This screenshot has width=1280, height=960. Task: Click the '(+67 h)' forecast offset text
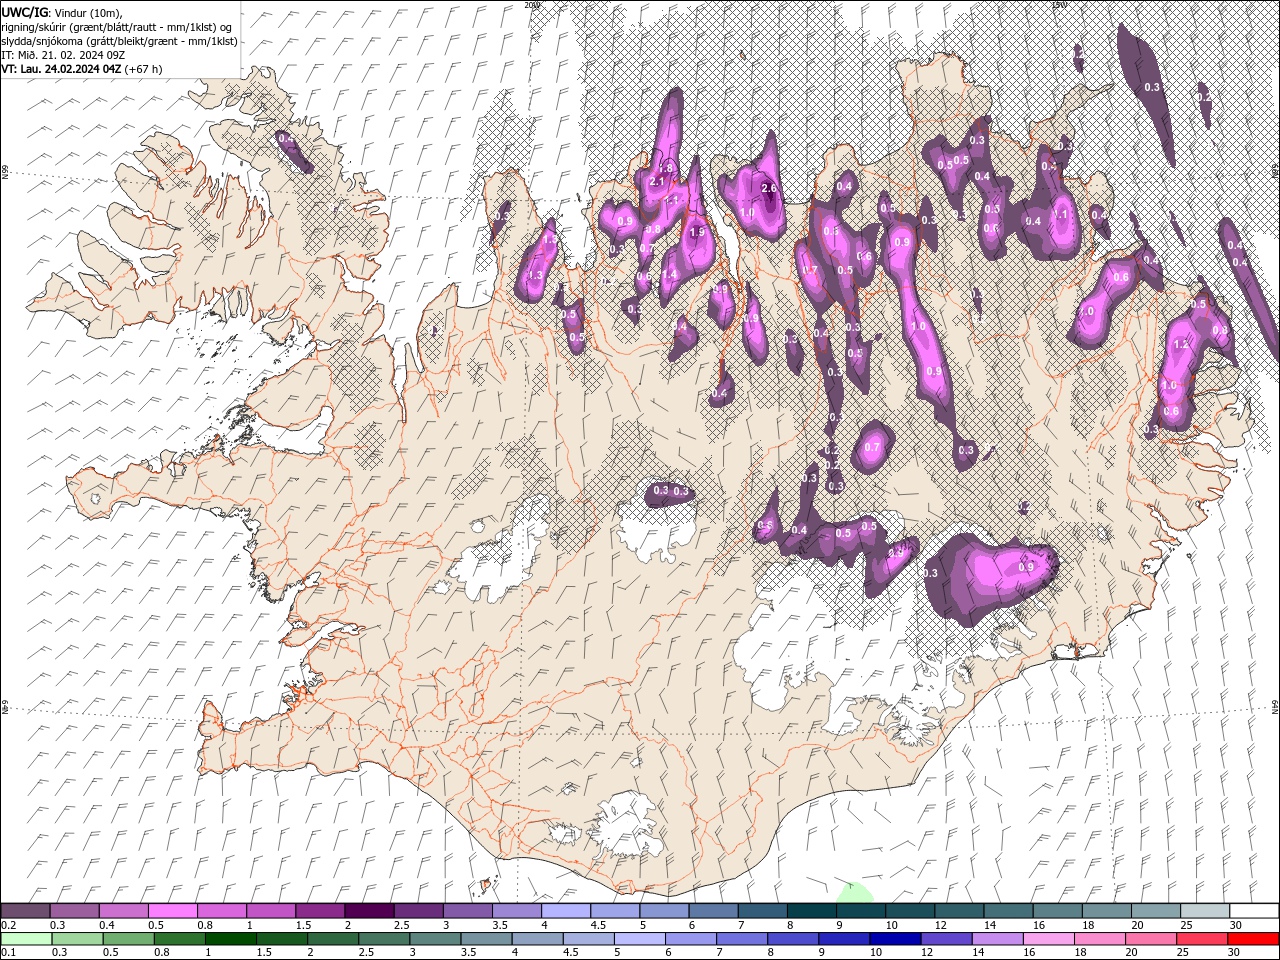point(144,69)
